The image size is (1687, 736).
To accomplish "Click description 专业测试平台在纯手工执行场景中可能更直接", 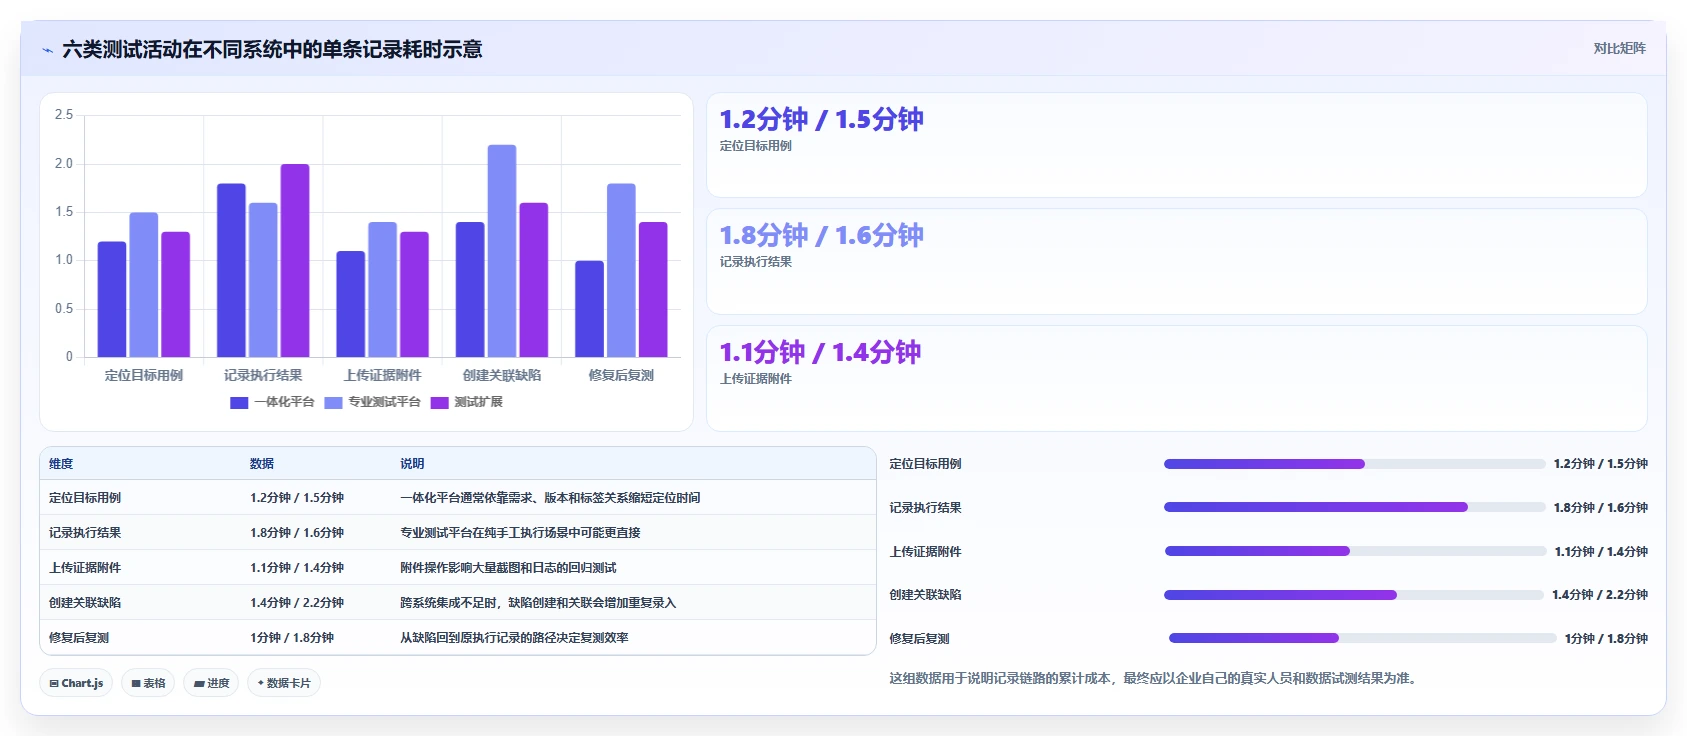I will tap(520, 533).
